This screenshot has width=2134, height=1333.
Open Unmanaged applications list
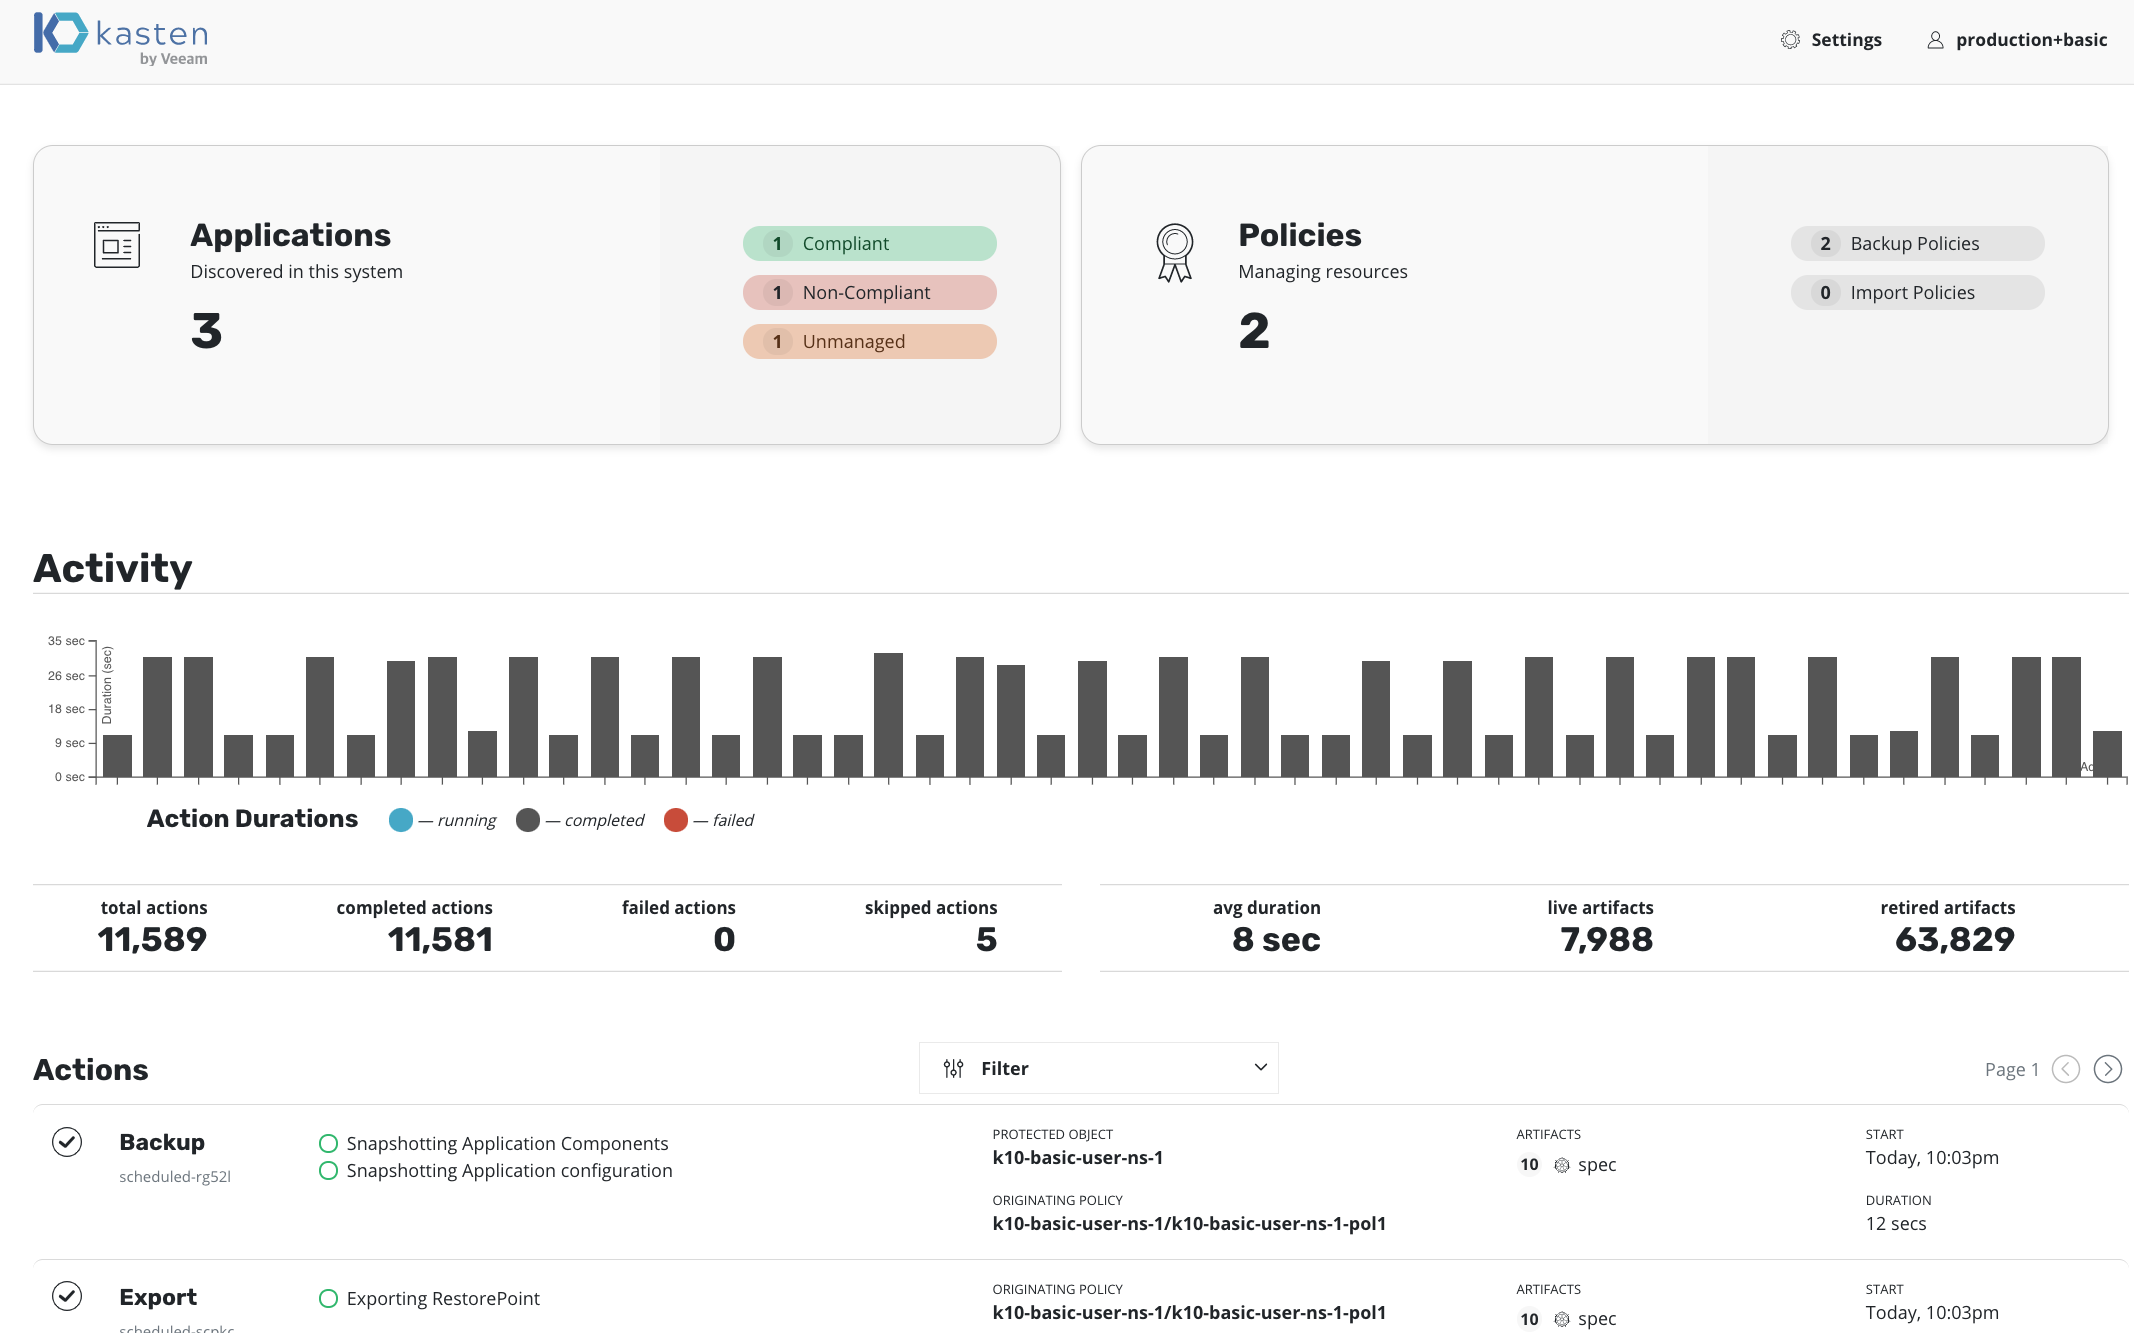tap(869, 341)
